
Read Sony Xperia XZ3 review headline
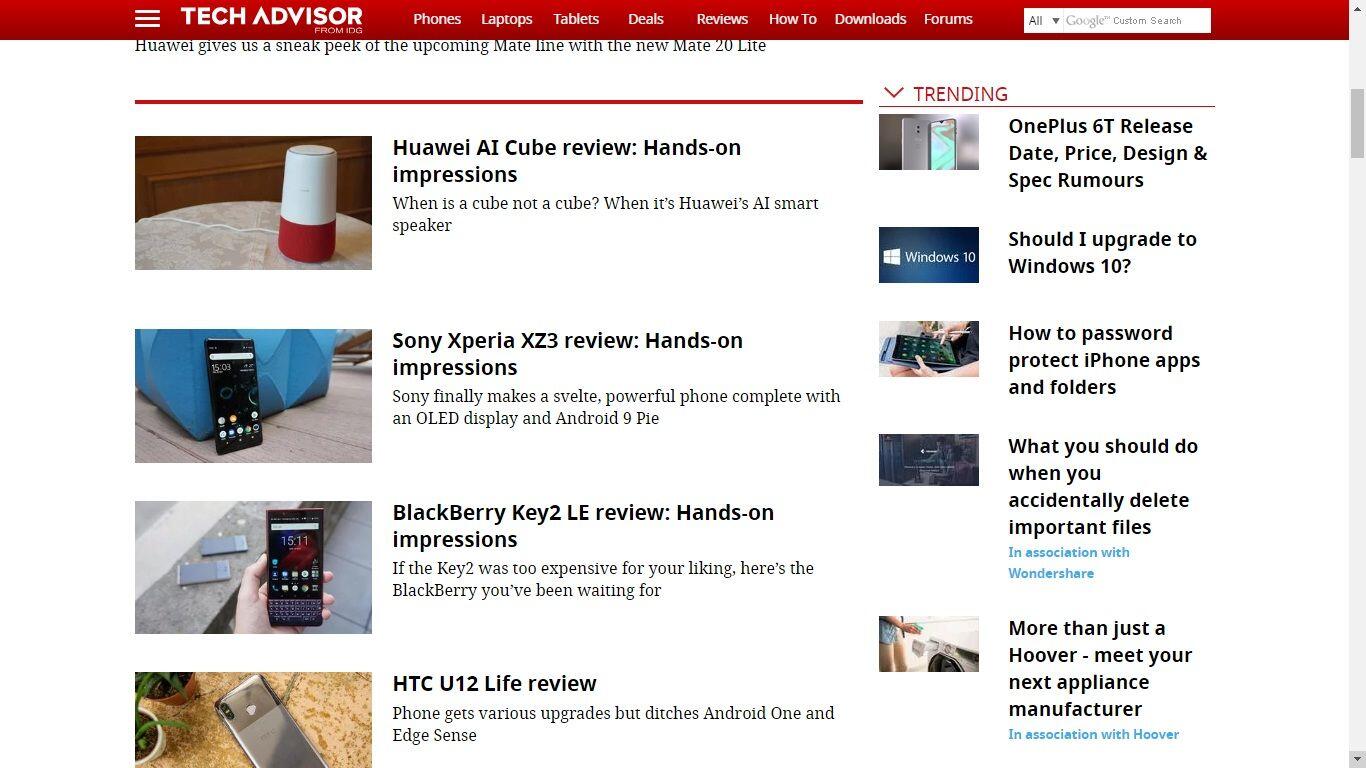pyautogui.click(x=567, y=353)
